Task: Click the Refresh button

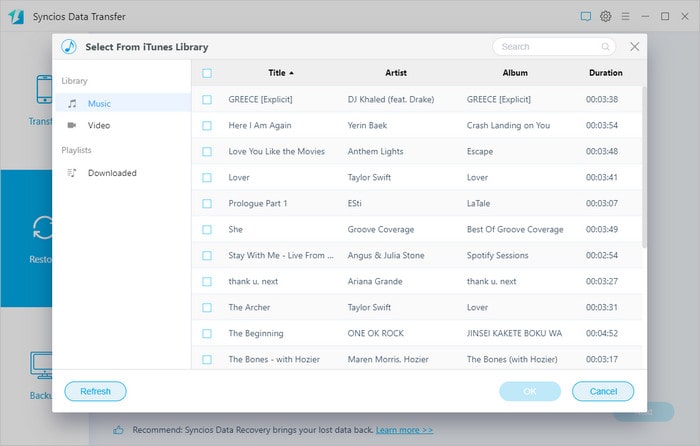Action: coord(96,391)
